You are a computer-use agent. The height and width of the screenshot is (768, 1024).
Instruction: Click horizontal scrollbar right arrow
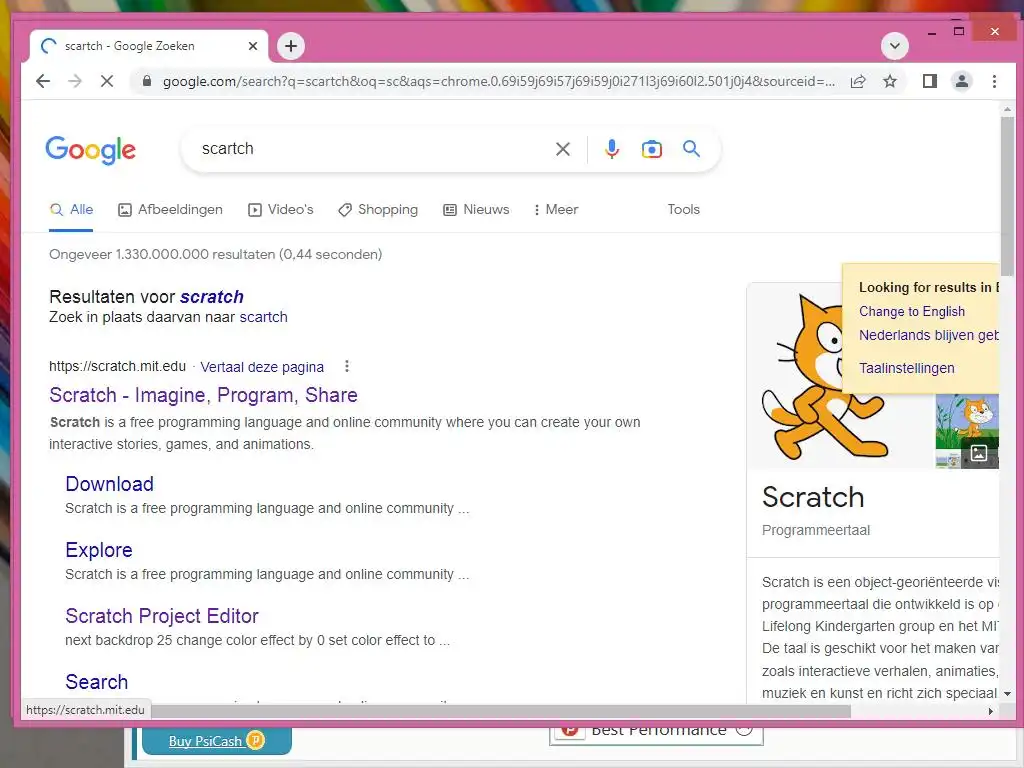point(991,711)
